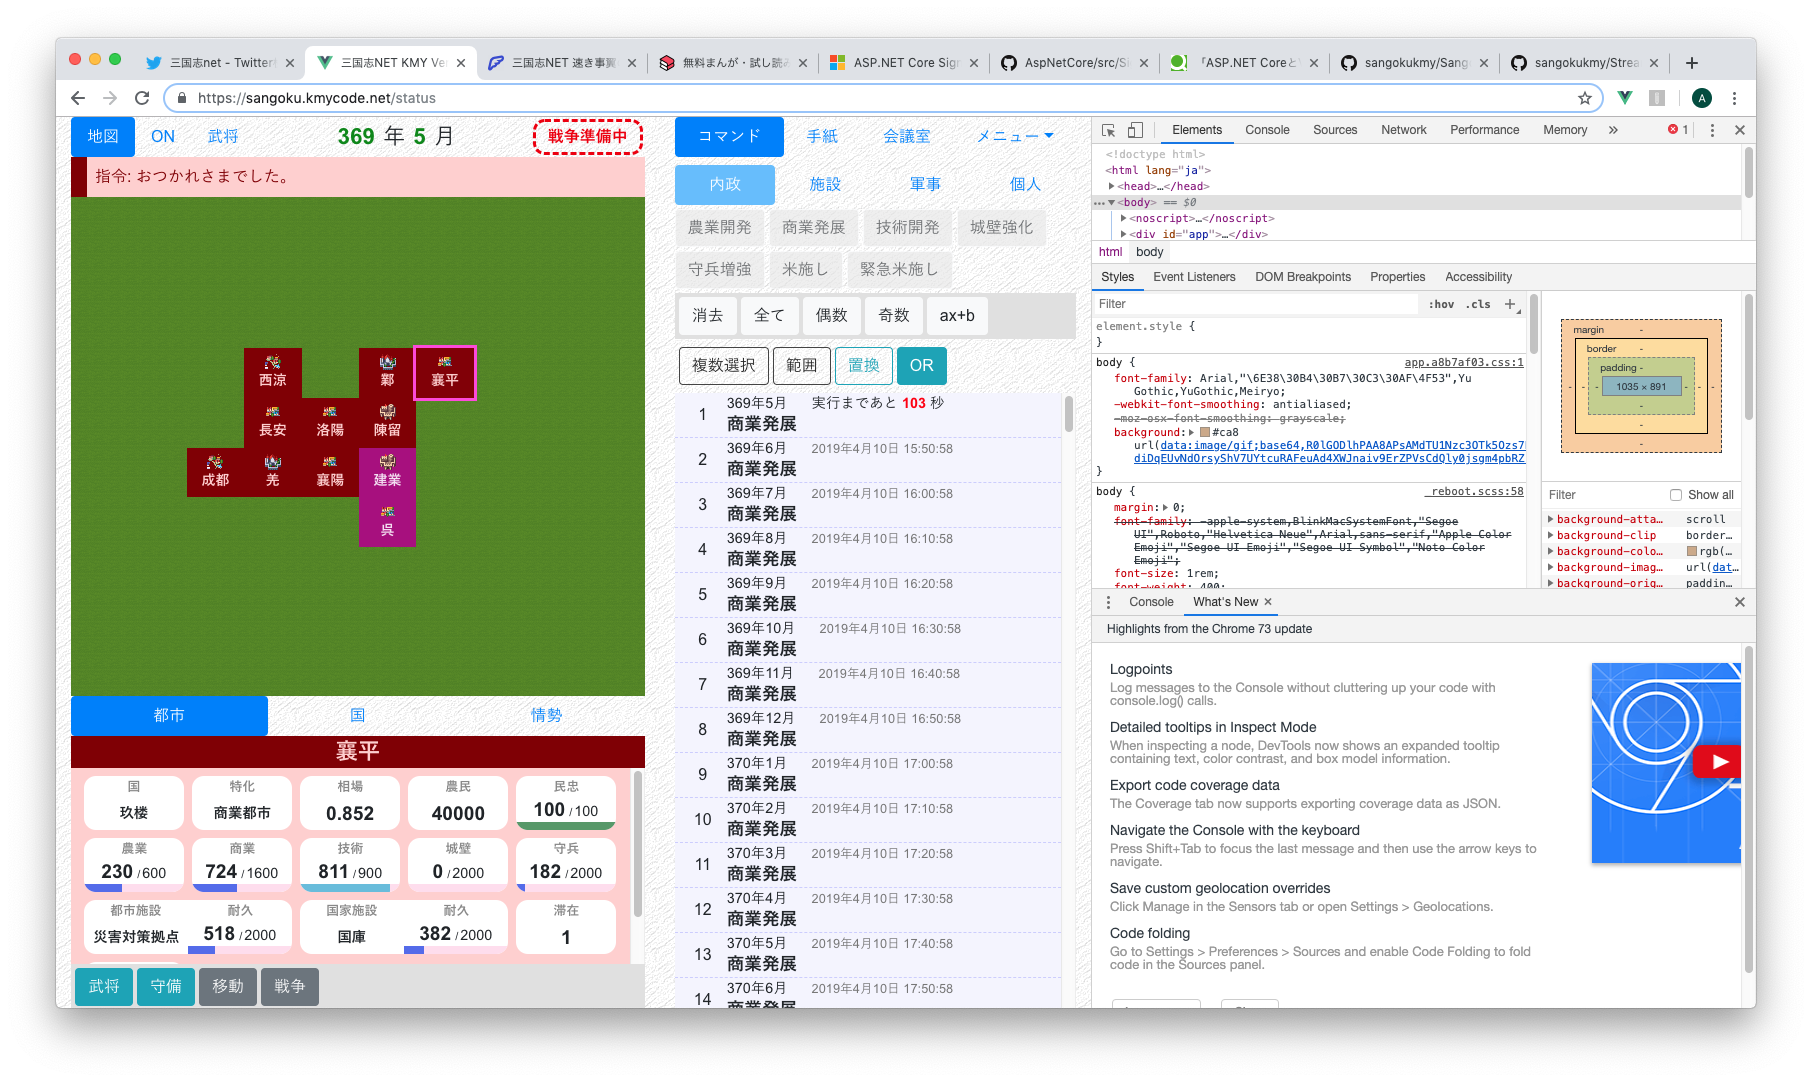
Task: Click the DevTools inspect element picker icon
Action: [1108, 130]
